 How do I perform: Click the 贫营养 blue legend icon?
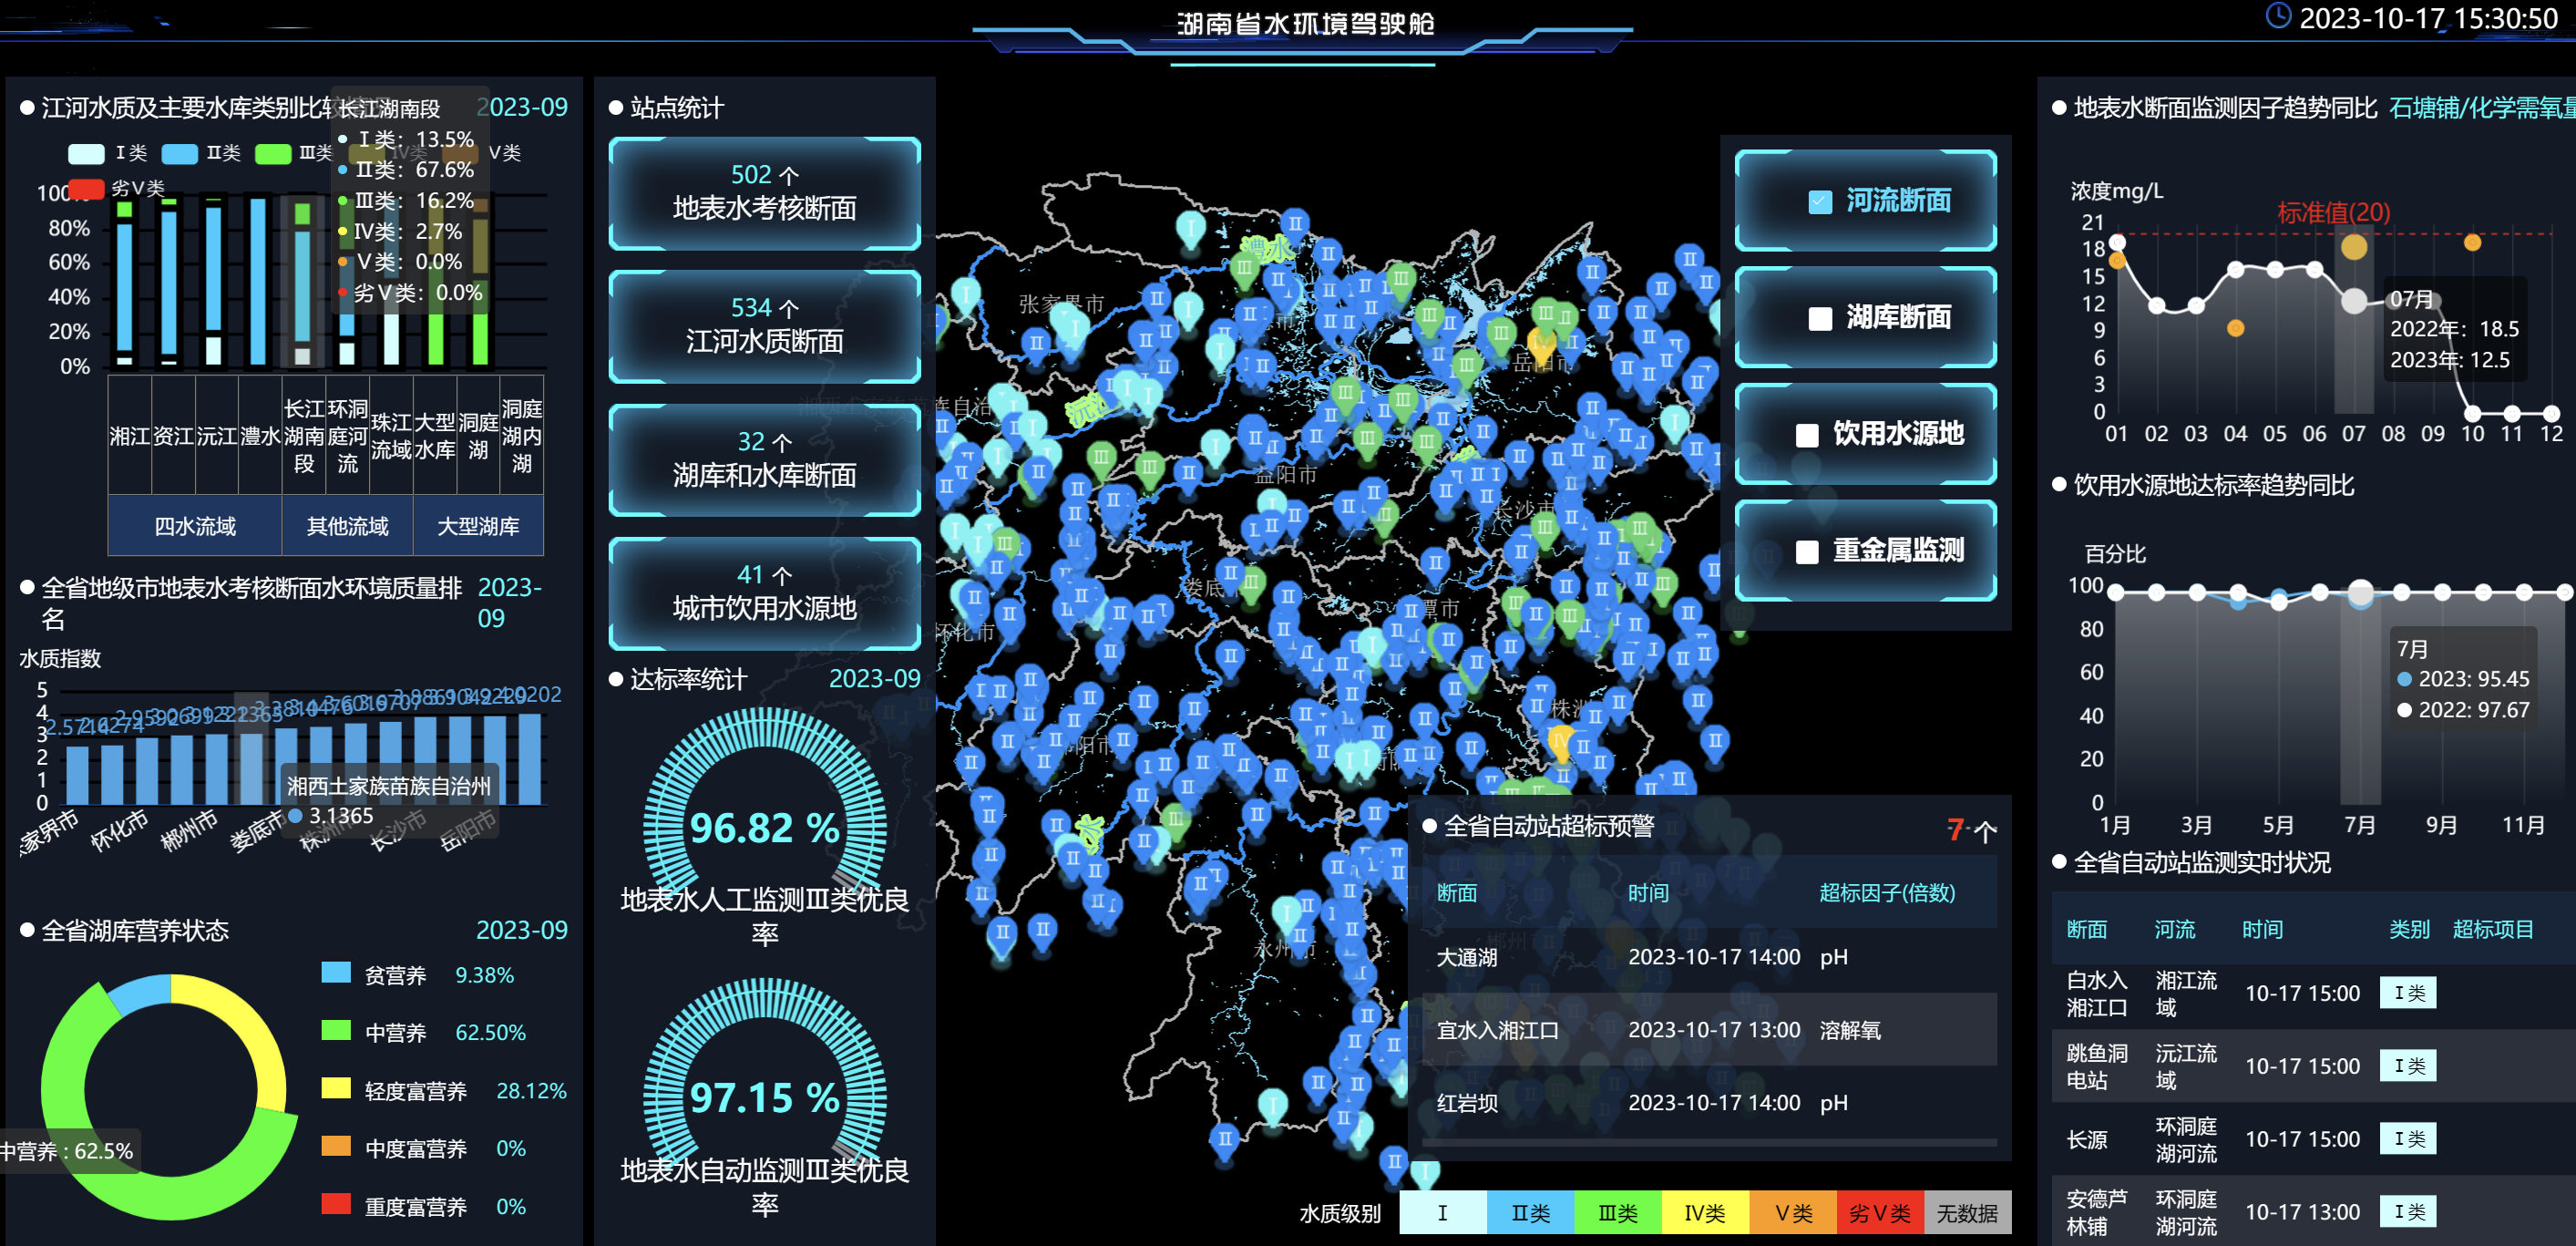click(336, 973)
